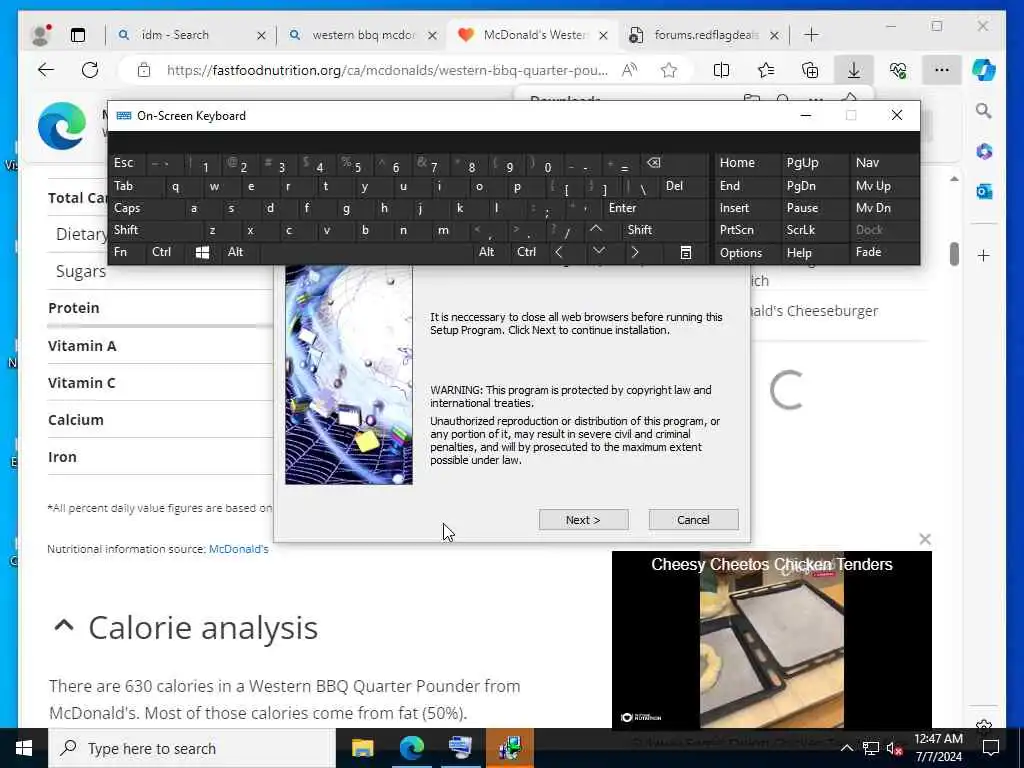Collapse the Calorie analysis section chevron
This screenshot has height=768, width=1024.
tap(63, 626)
